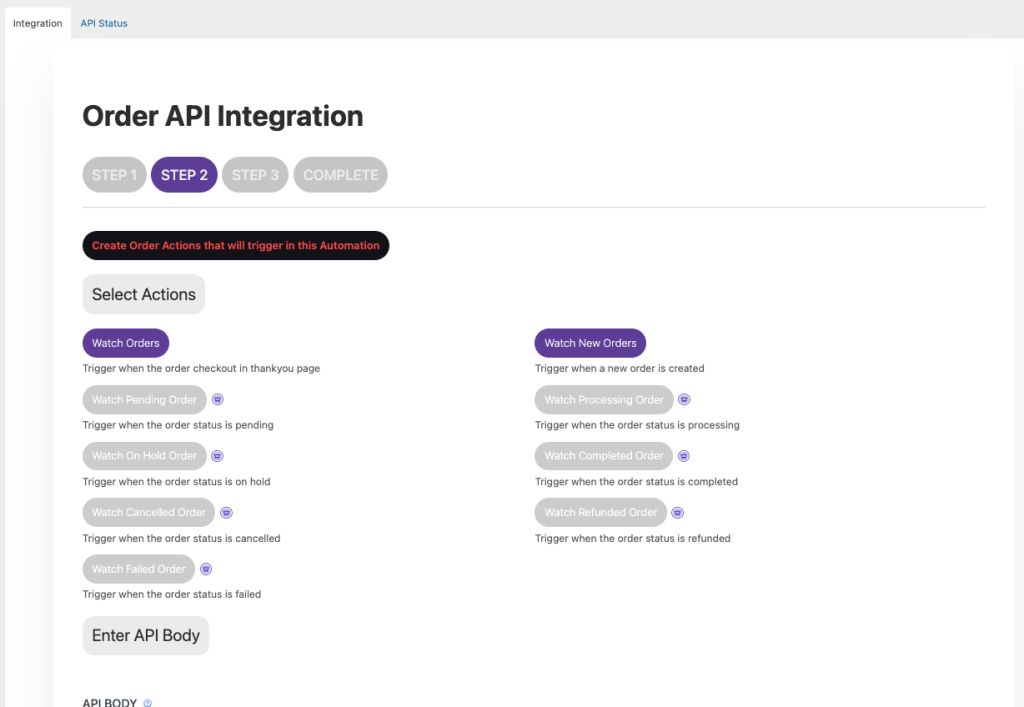Click the COMPLETE step button

click(340, 175)
